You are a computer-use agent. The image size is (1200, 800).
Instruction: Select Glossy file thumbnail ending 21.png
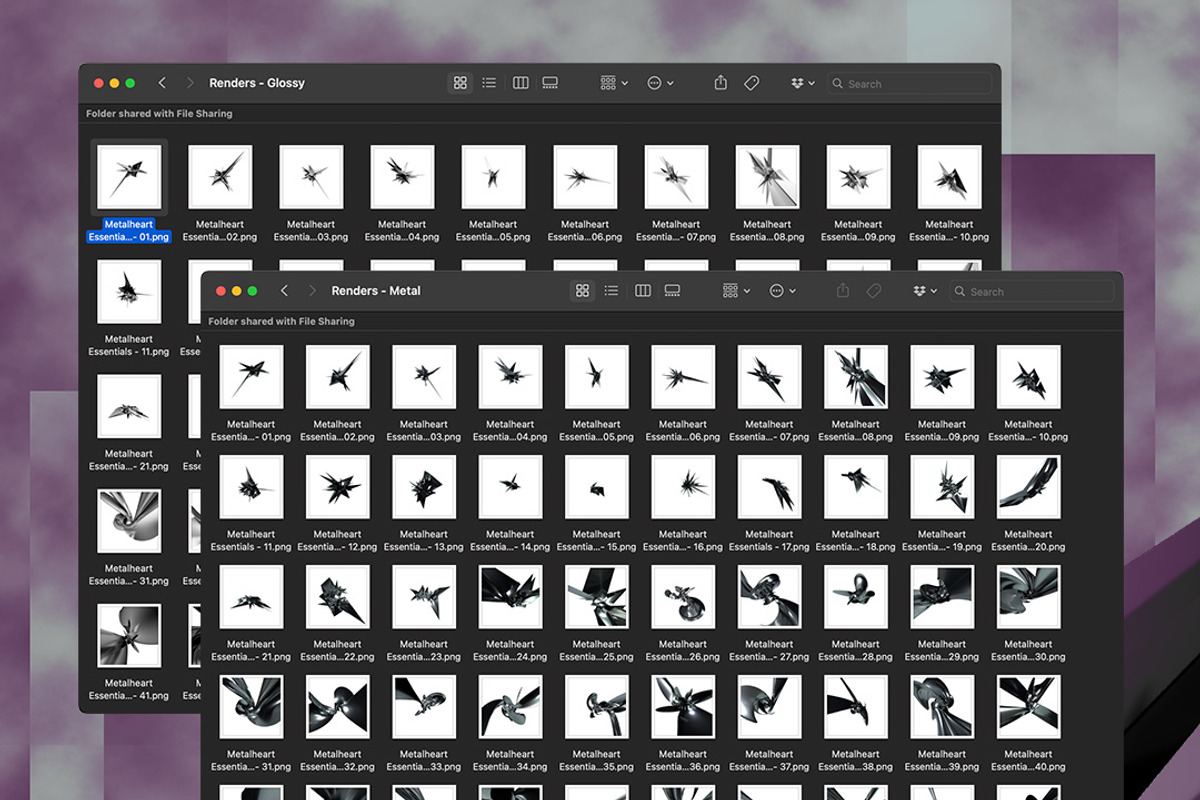129,407
